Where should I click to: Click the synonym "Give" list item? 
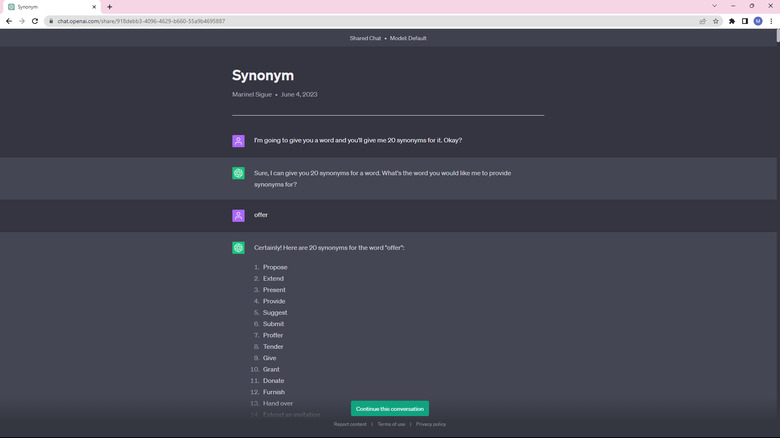coord(270,358)
